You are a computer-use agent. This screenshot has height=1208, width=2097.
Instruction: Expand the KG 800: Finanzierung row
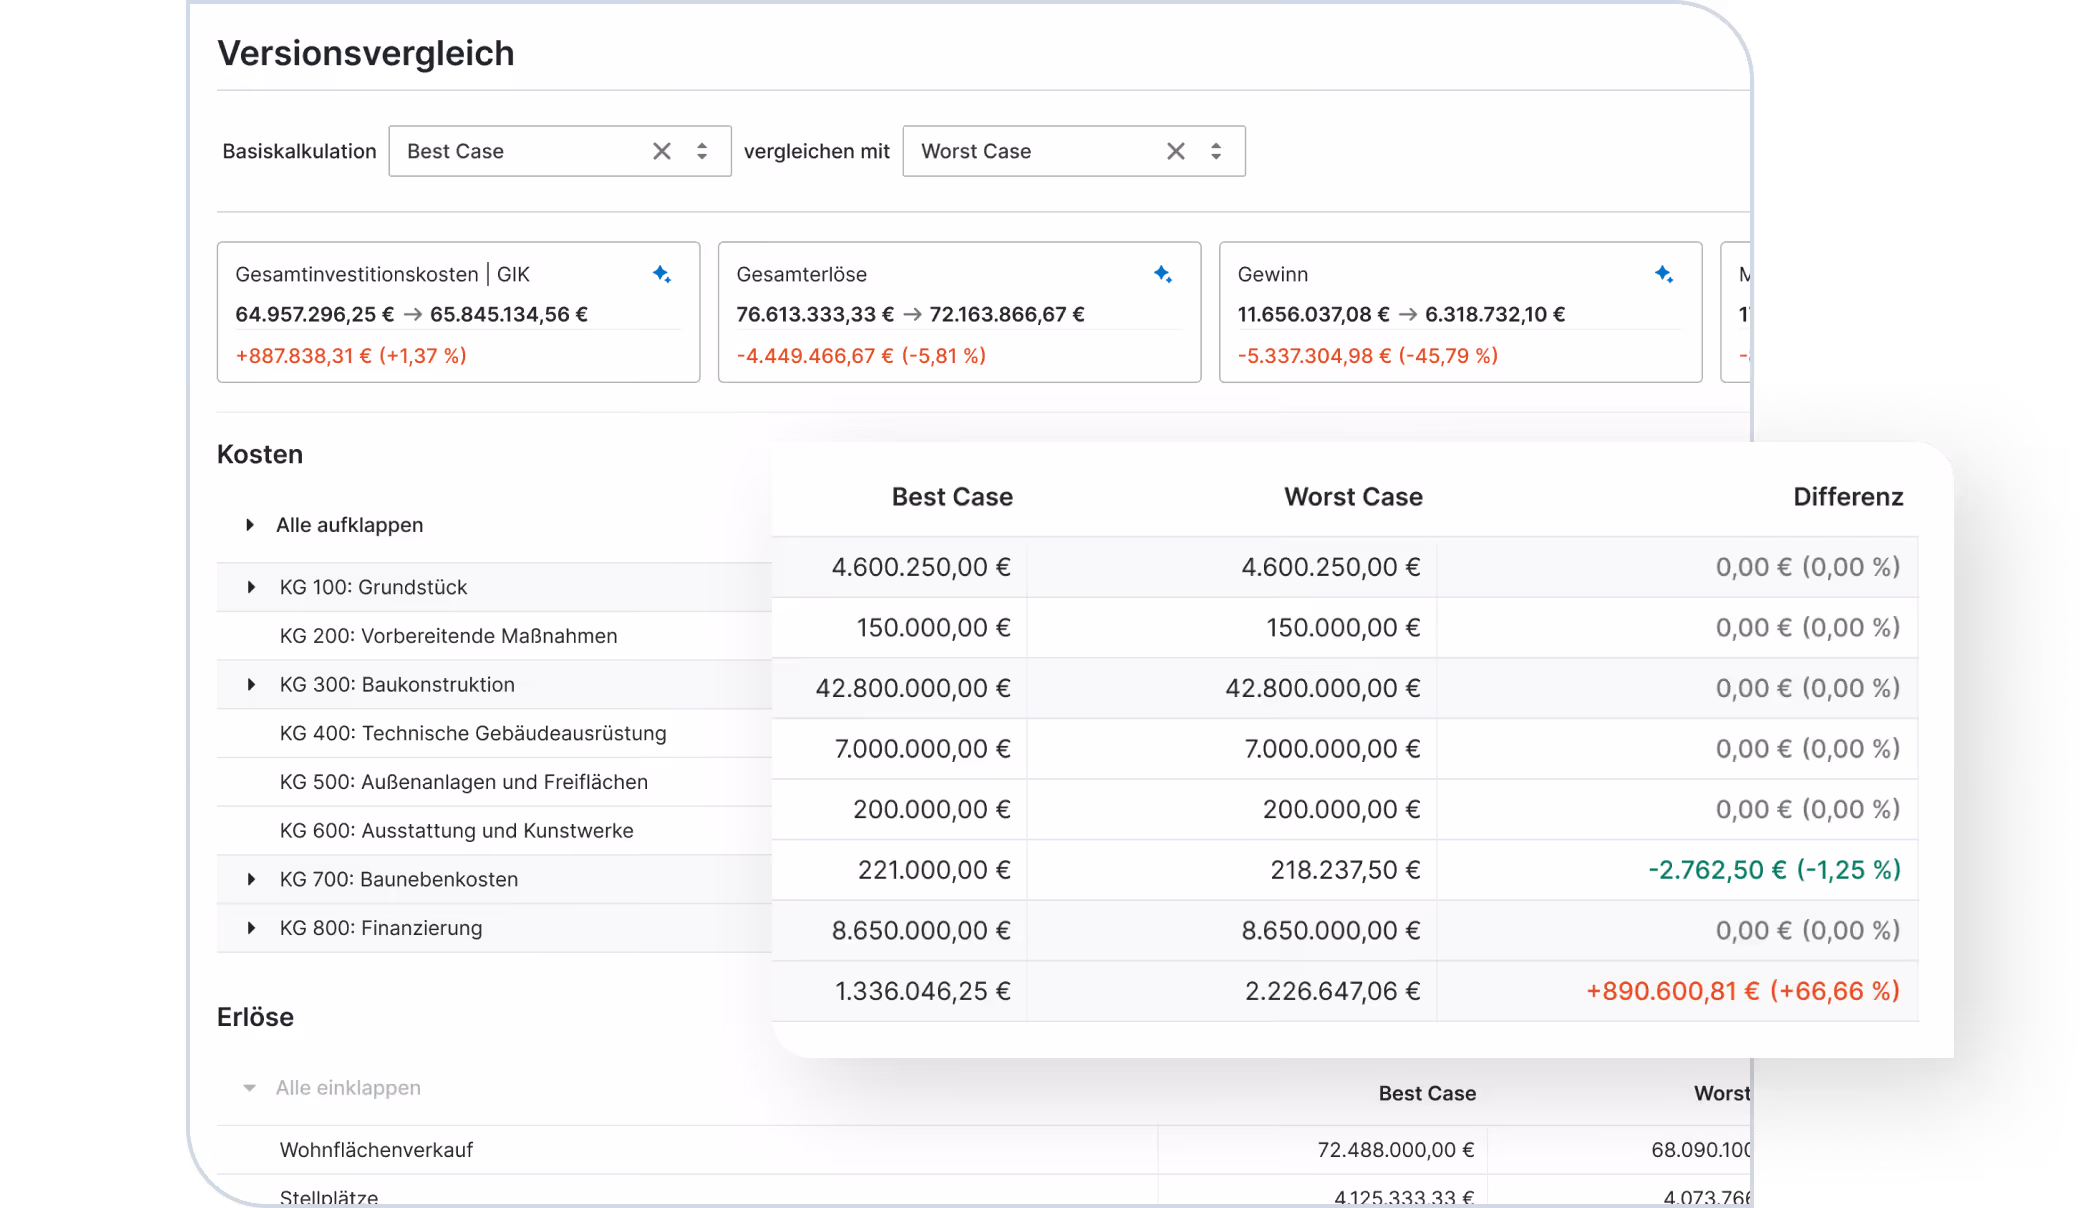click(x=251, y=928)
